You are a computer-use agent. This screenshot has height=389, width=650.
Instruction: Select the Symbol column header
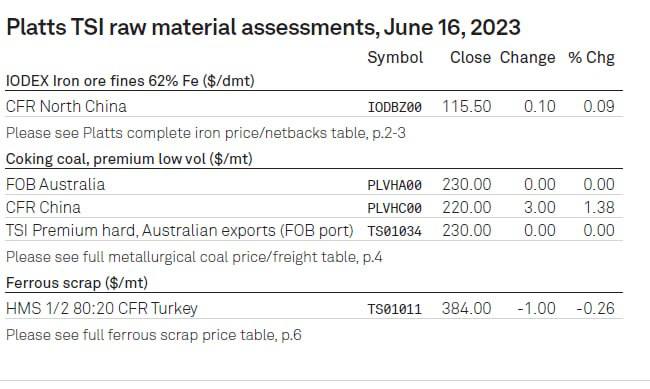pos(395,58)
